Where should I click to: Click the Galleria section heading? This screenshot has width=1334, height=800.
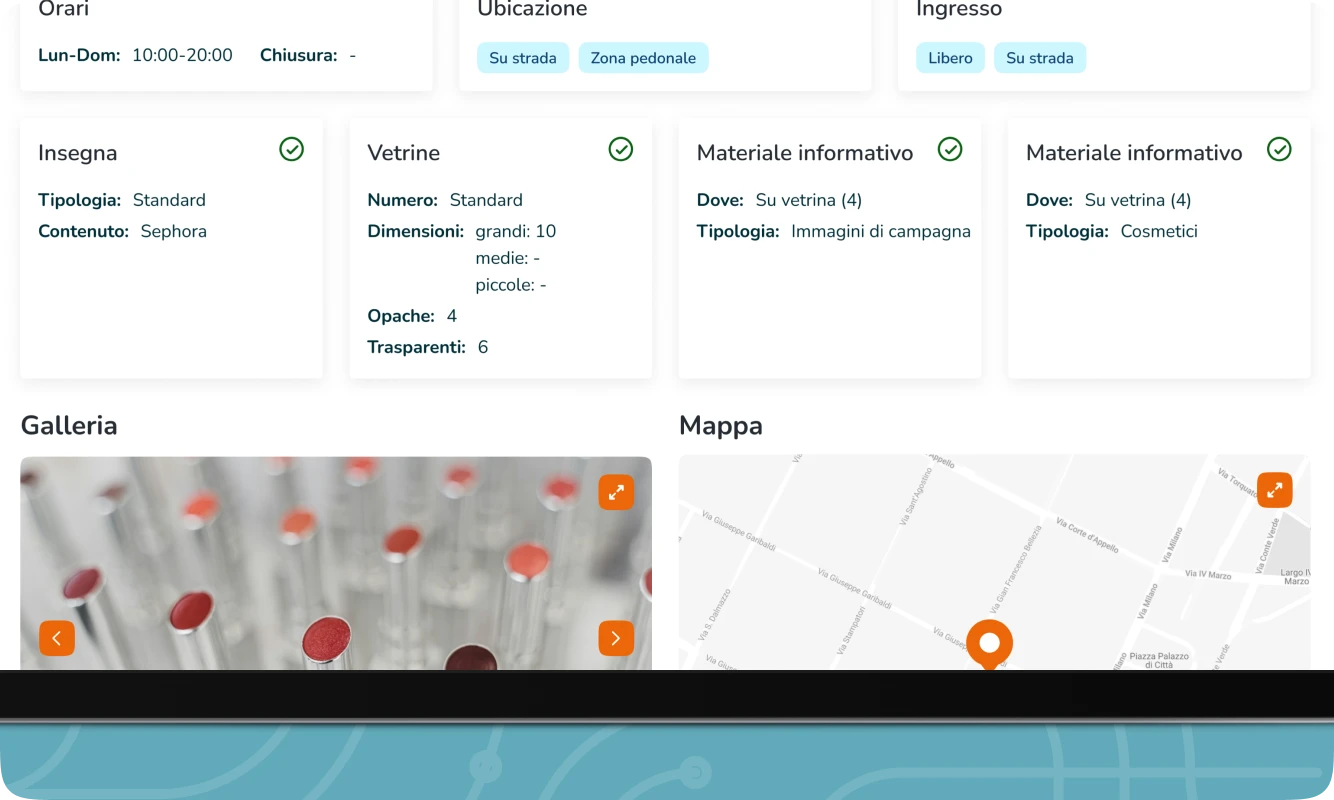tap(69, 425)
